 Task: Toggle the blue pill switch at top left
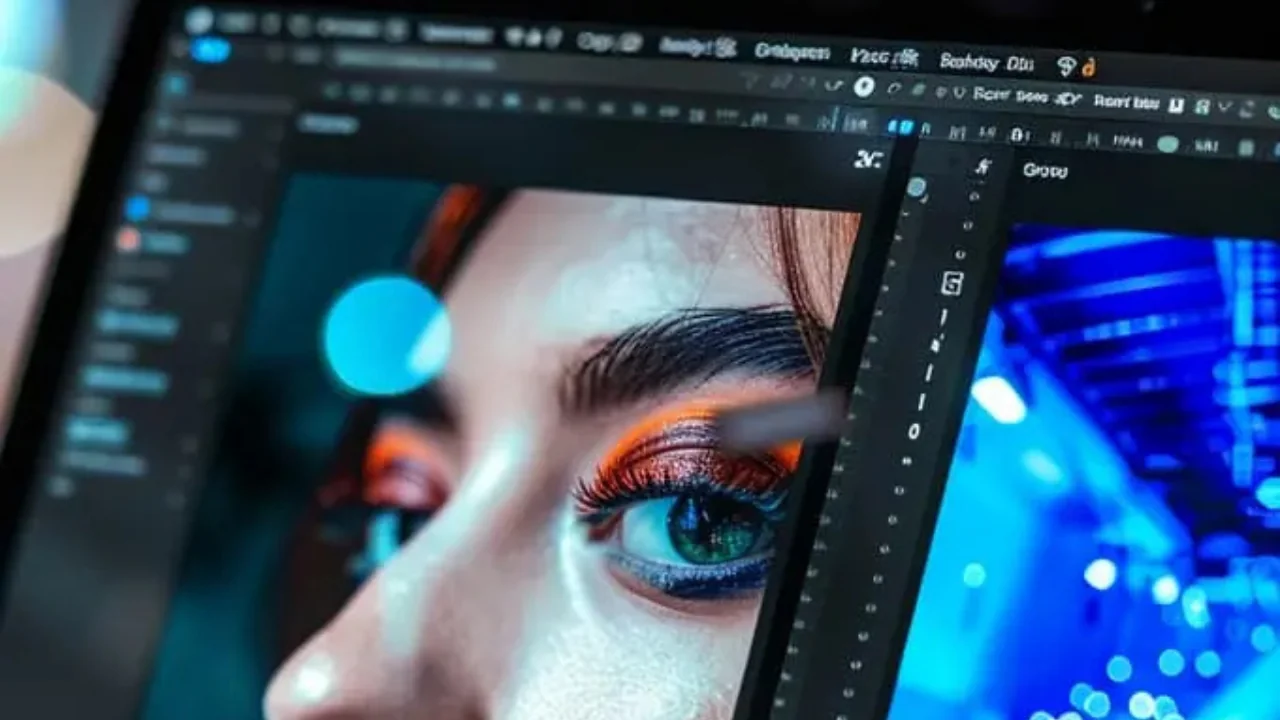tap(209, 49)
